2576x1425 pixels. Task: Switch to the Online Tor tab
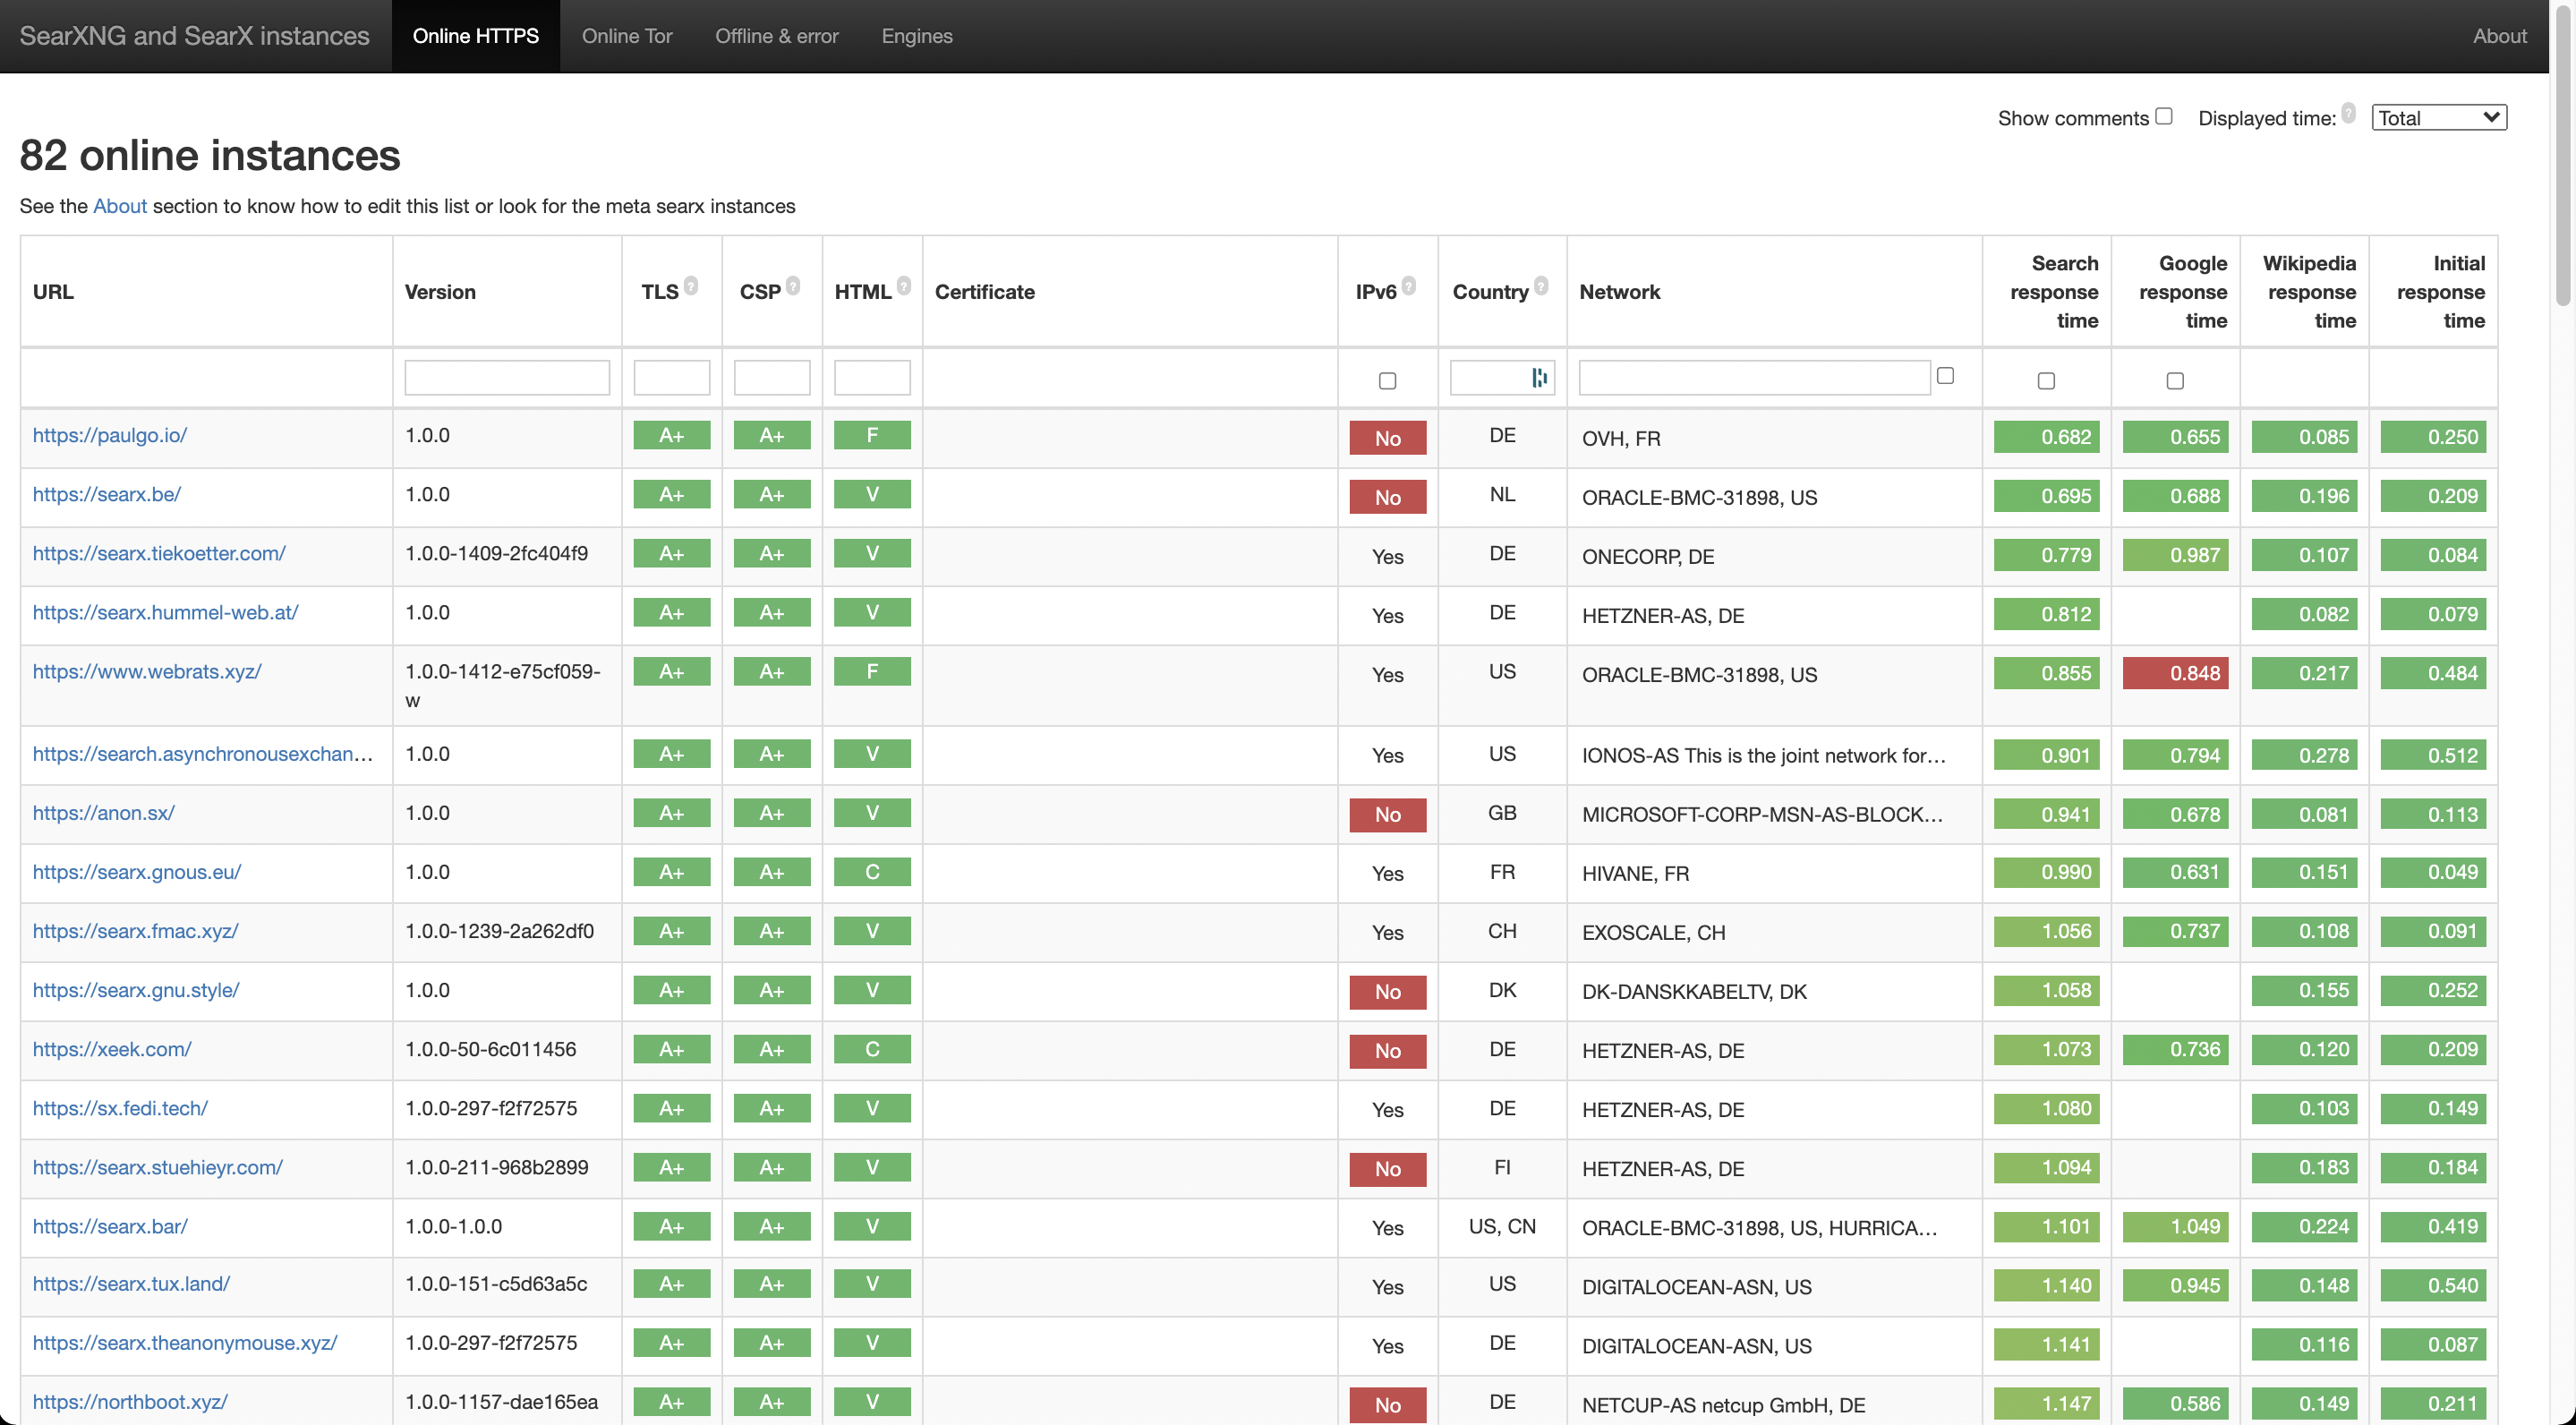627,36
